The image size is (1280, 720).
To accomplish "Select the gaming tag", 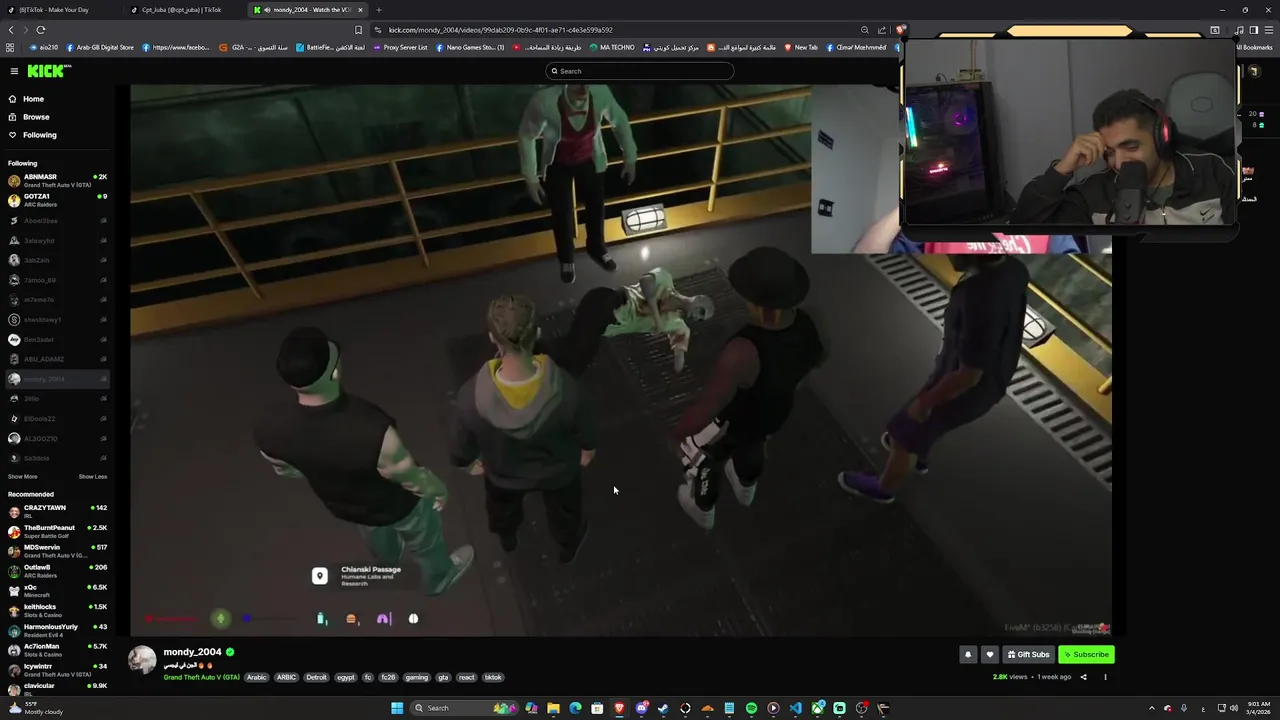I will click(x=417, y=677).
